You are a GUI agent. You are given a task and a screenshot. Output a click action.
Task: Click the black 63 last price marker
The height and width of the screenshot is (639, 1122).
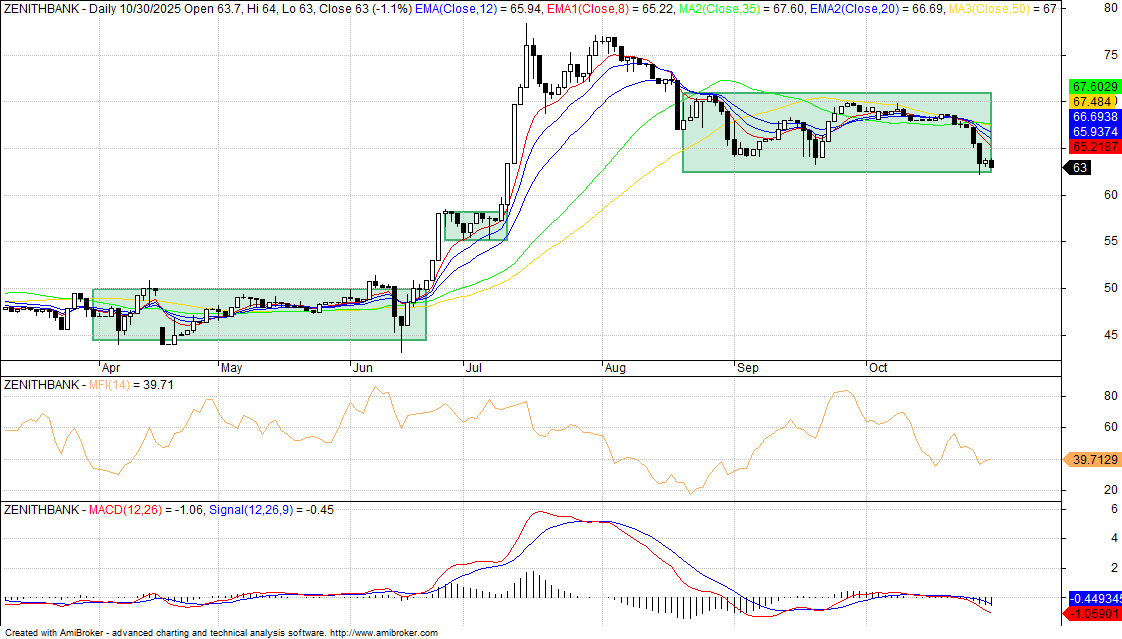coord(1080,168)
